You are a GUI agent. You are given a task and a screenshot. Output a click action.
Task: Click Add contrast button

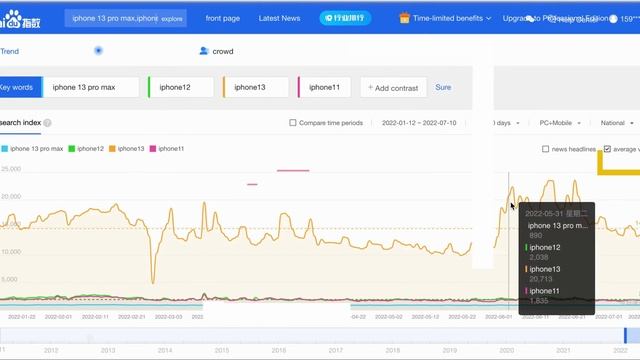[393, 87]
